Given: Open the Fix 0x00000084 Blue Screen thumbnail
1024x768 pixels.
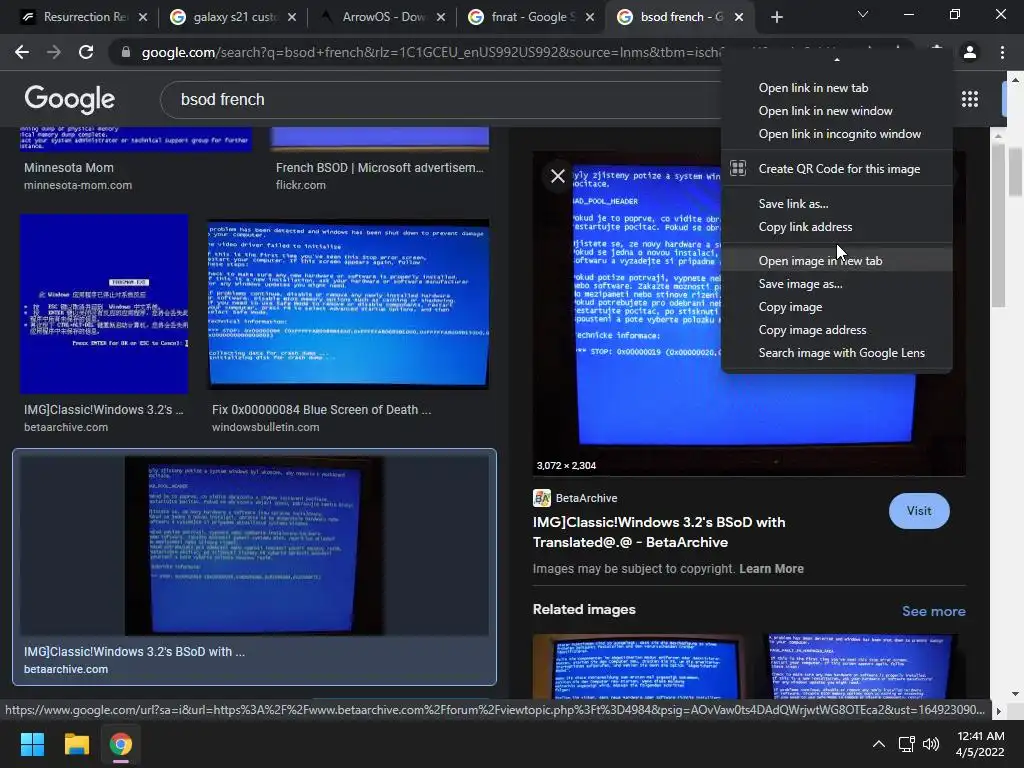Looking at the screenshot, I should point(348,304).
